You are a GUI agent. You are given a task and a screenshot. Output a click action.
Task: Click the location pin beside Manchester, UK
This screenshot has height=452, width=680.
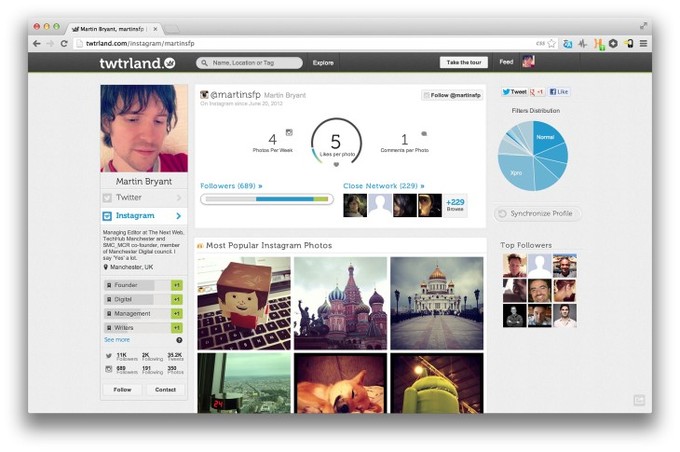coord(105,267)
